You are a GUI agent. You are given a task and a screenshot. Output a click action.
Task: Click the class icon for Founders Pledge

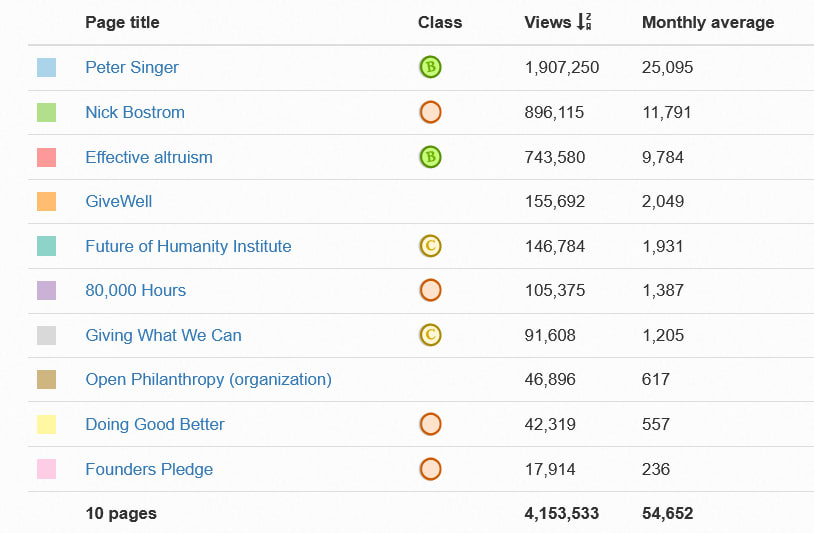click(430, 469)
